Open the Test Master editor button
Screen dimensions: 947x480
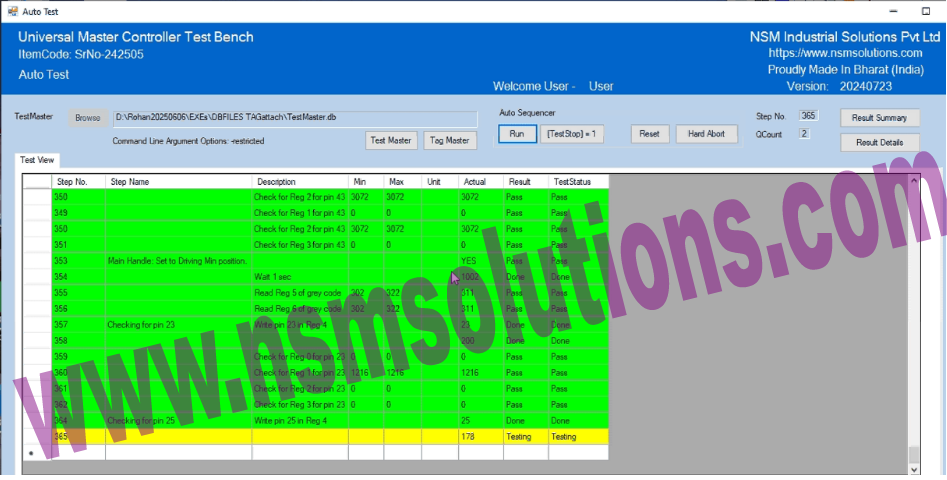pos(391,141)
